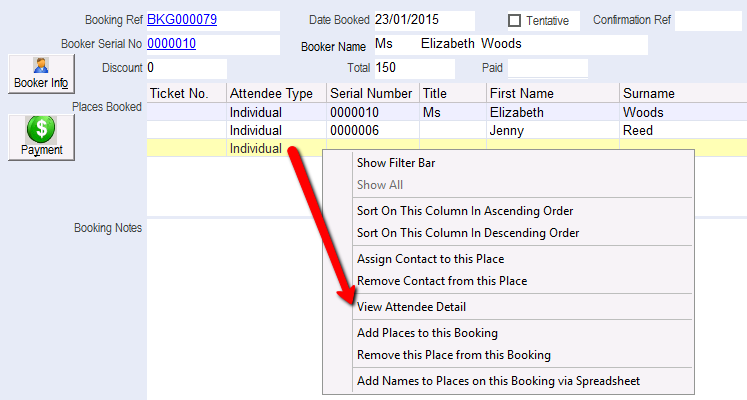Sort On This Column In Descending Order
747x400 pixels.
click(468, 233)
